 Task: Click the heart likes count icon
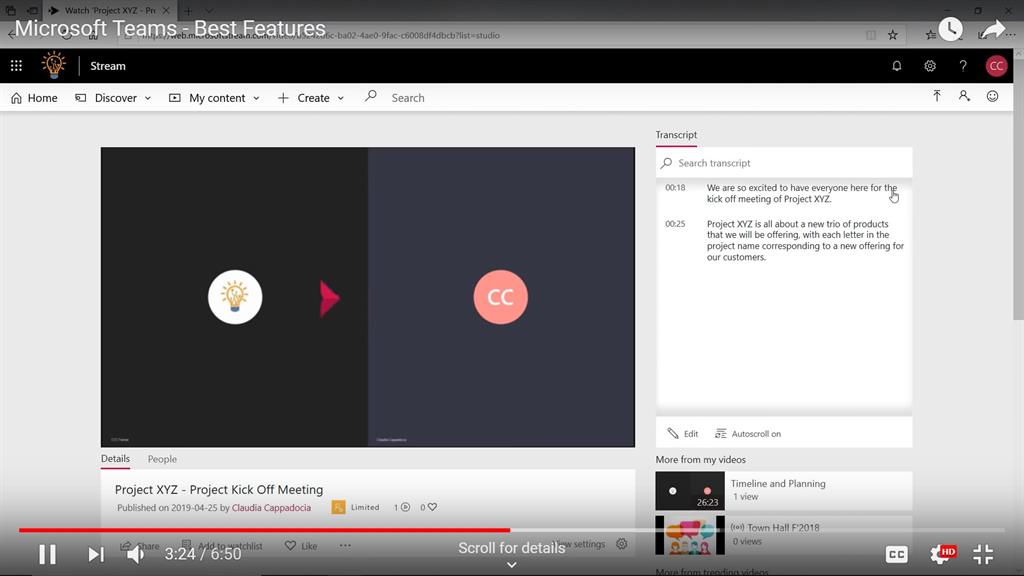click(432, 507)
